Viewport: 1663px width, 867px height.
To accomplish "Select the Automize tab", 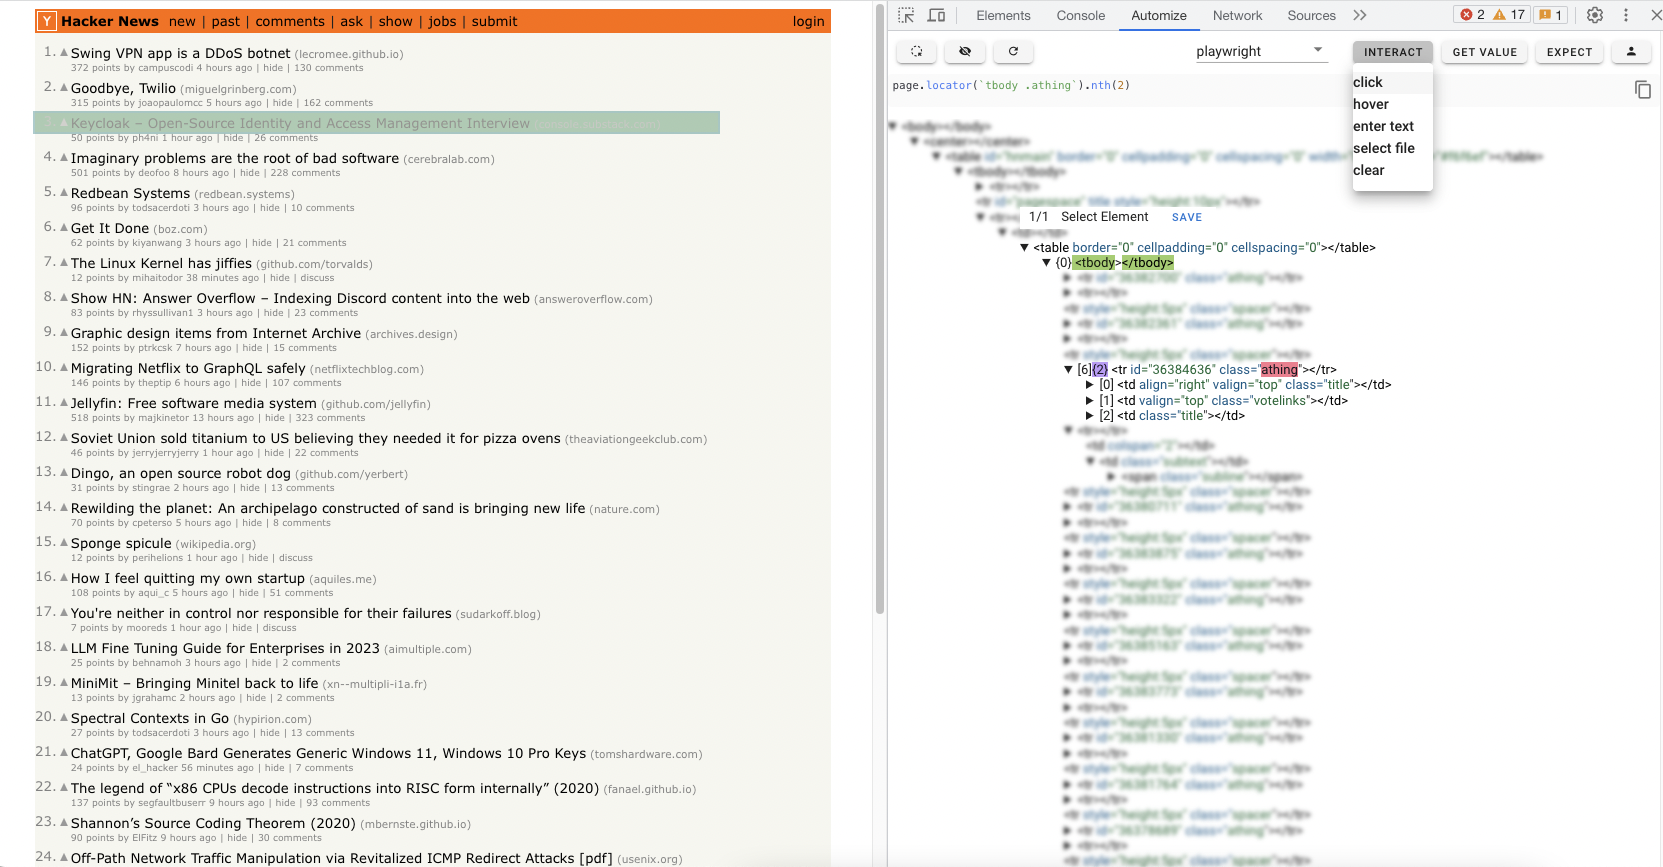I will click(1158, 15).
